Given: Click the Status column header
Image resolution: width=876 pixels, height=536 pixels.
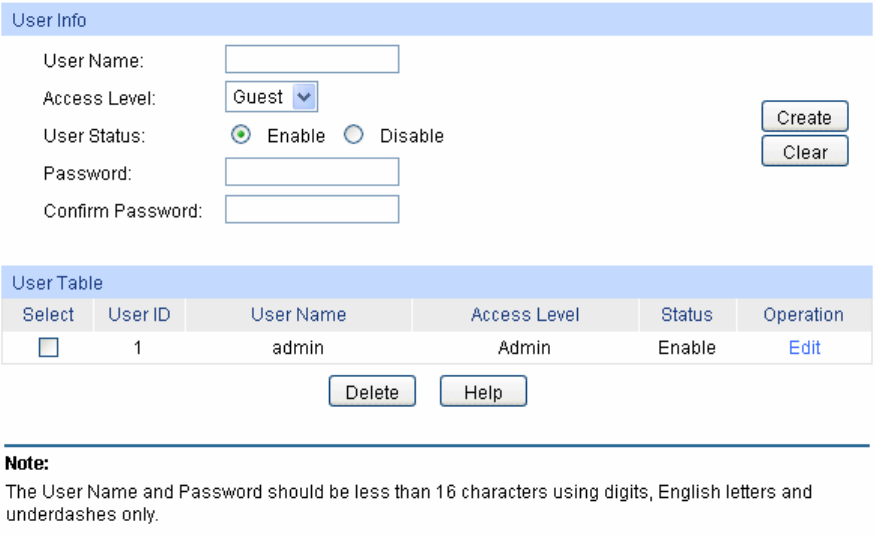Looking at the screenshot, I should [x=686, y=315].
